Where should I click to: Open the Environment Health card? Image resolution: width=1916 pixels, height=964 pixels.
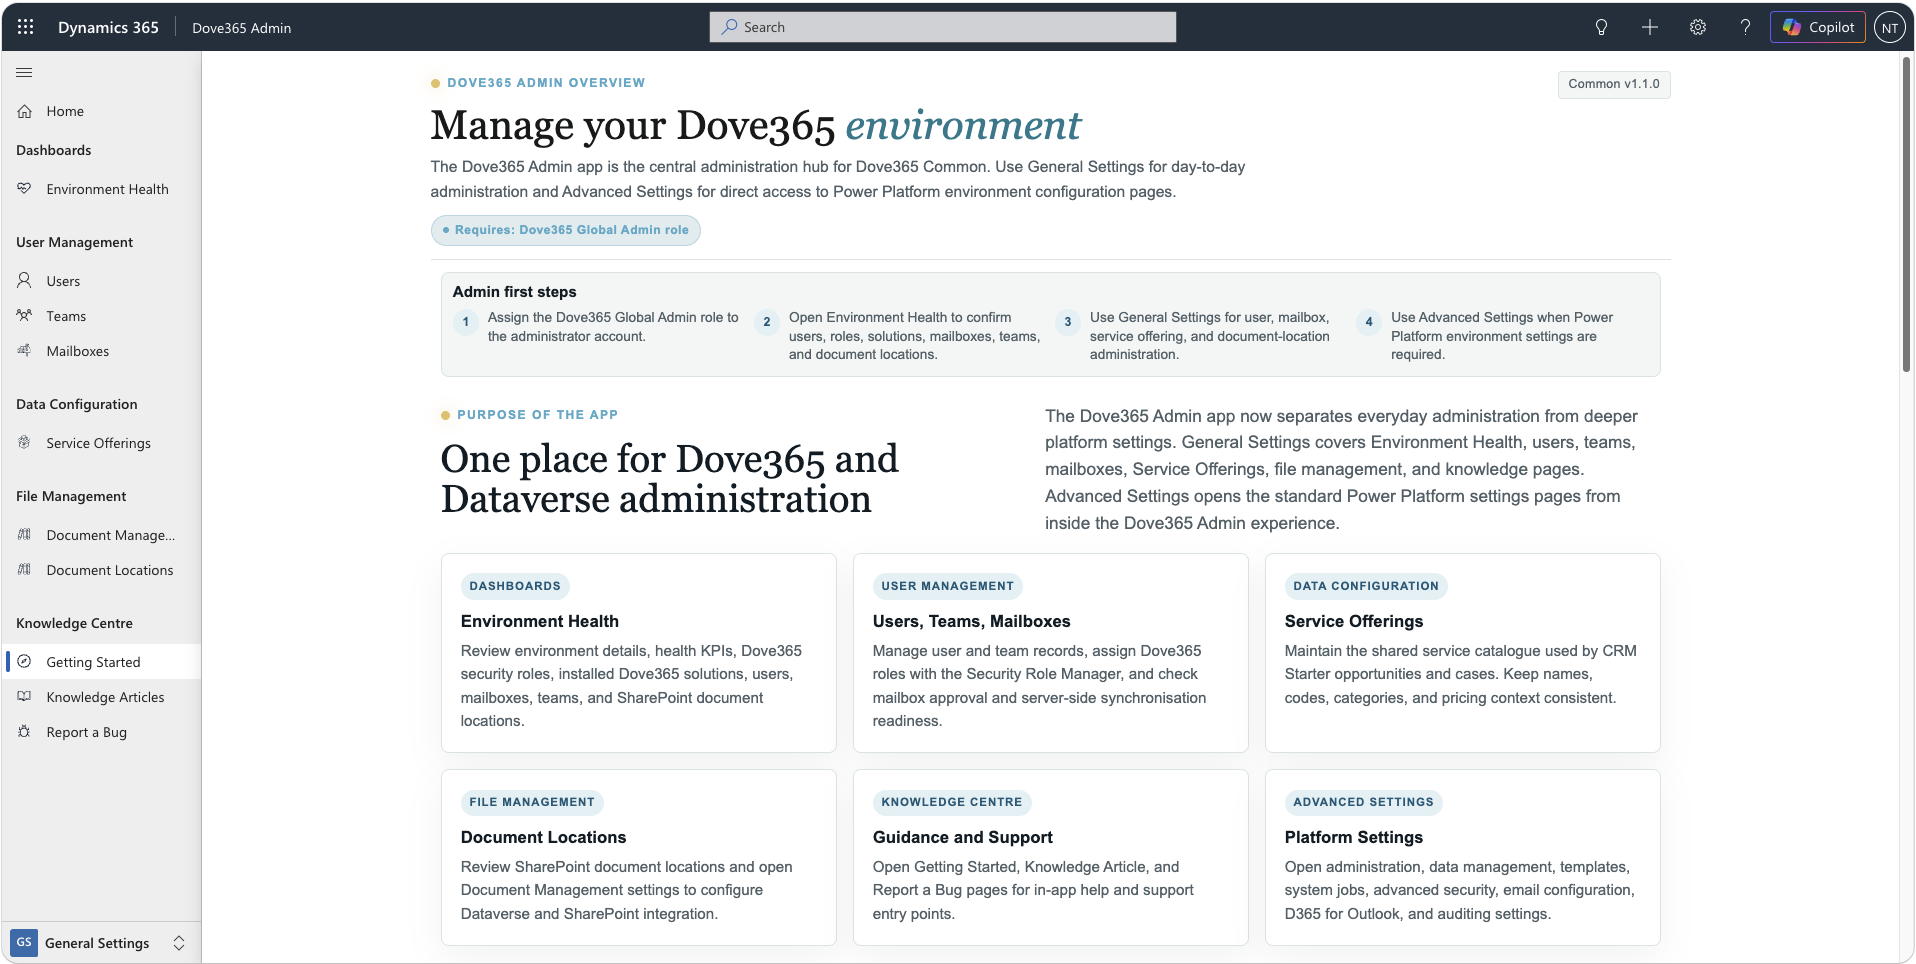(639, 653)
